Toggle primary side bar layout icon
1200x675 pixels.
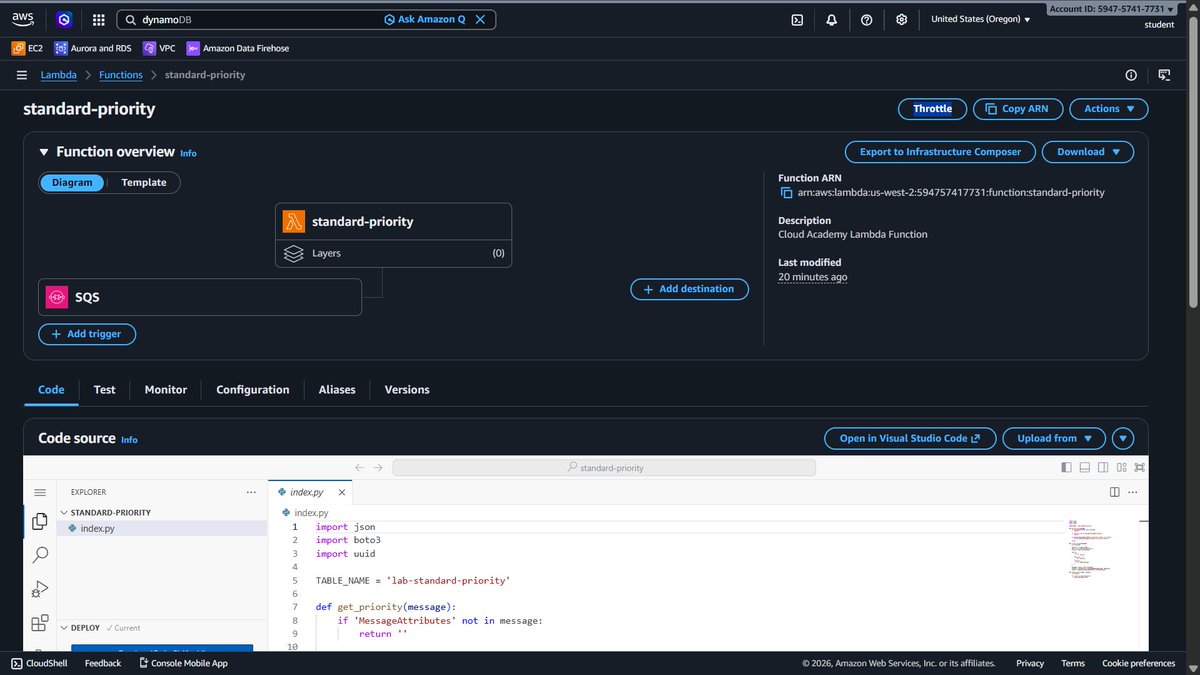pos(1066,468)
